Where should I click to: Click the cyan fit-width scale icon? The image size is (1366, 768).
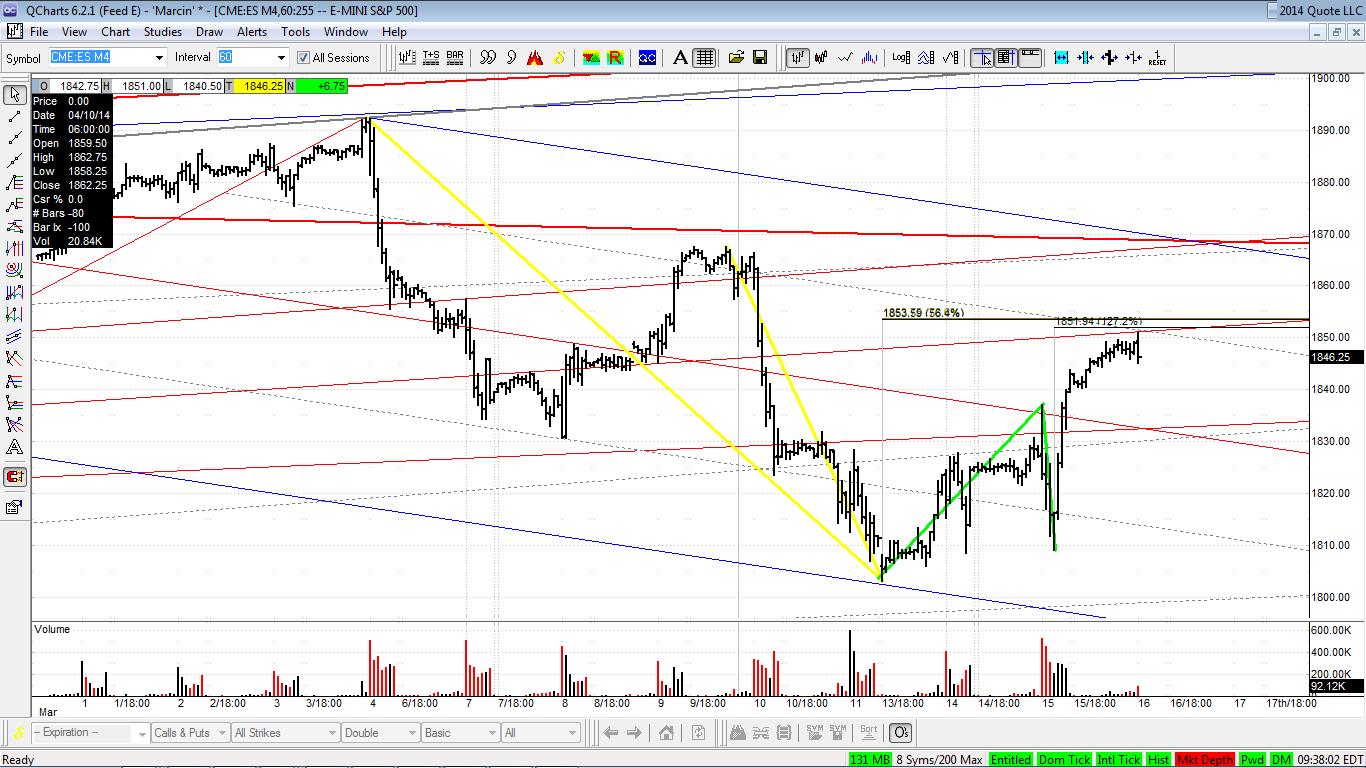click(1061, 58)
